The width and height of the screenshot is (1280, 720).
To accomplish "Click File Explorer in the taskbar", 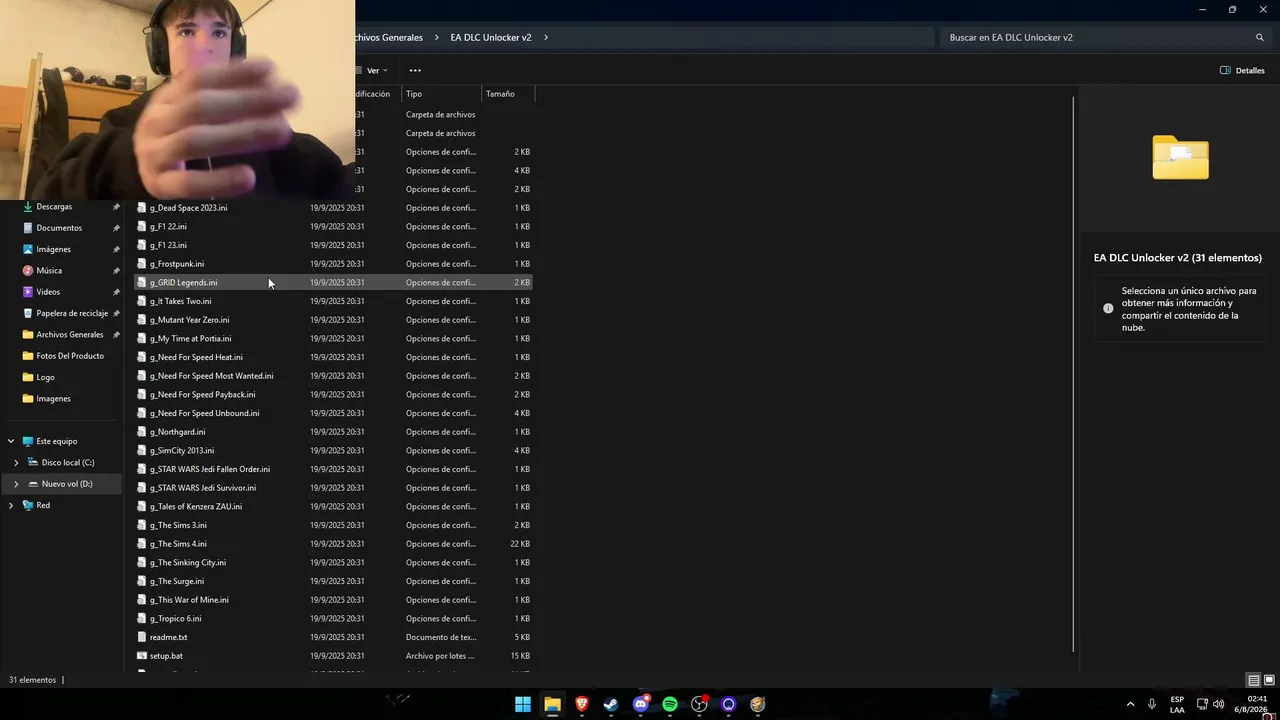I will [552, 704].
